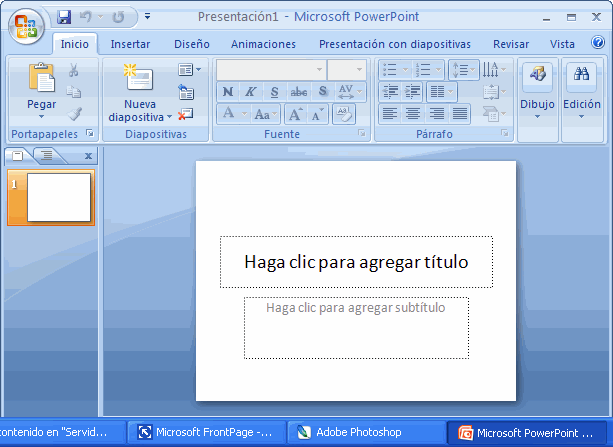Select the Format Painter brush
613x447 pixels.
click(73, 114)
